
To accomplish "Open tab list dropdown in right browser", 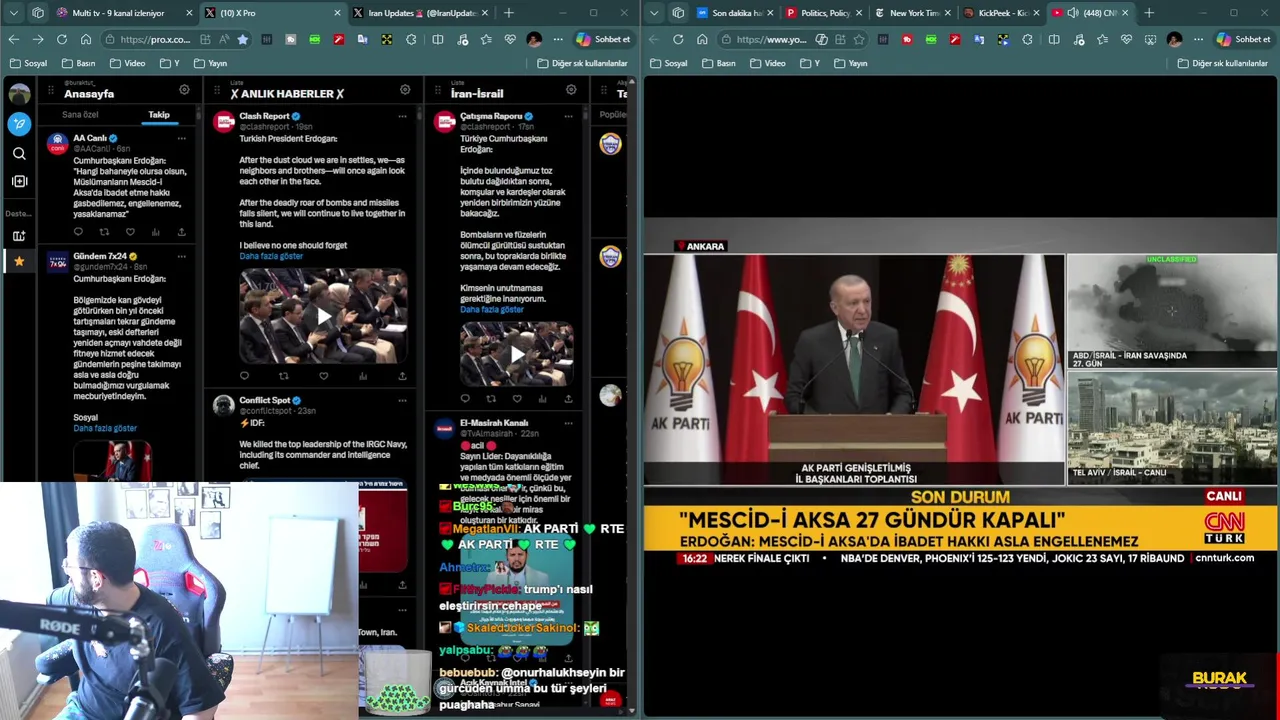I will coord(654,13).
